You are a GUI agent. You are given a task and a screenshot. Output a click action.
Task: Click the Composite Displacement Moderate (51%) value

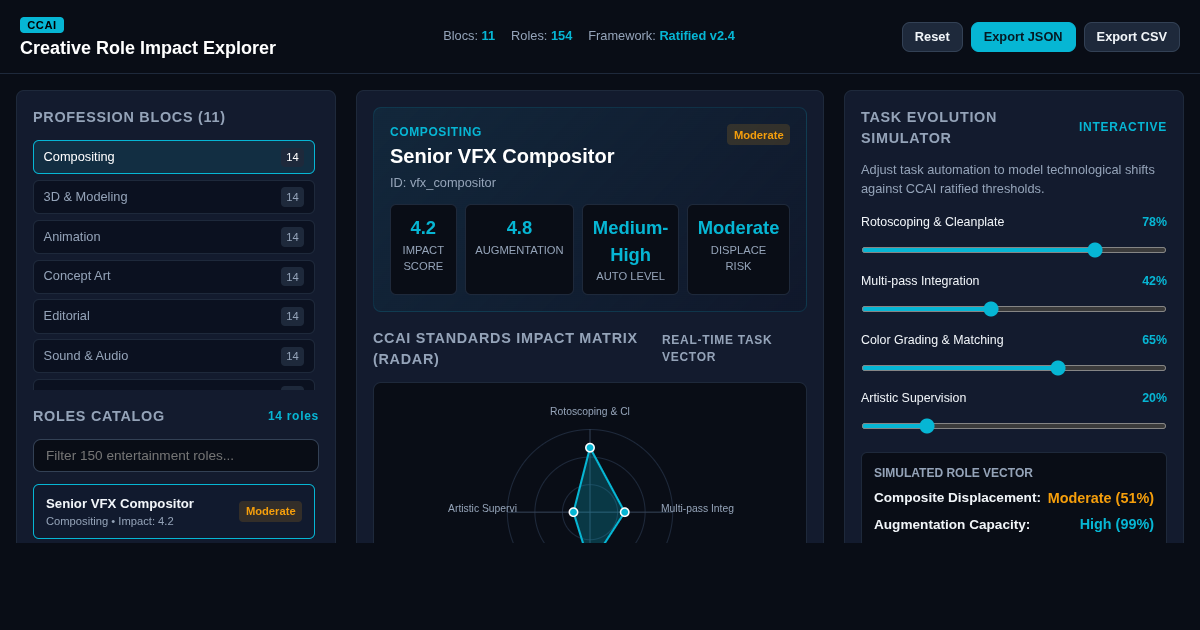pyautogui.click(x=1101, y=498)
